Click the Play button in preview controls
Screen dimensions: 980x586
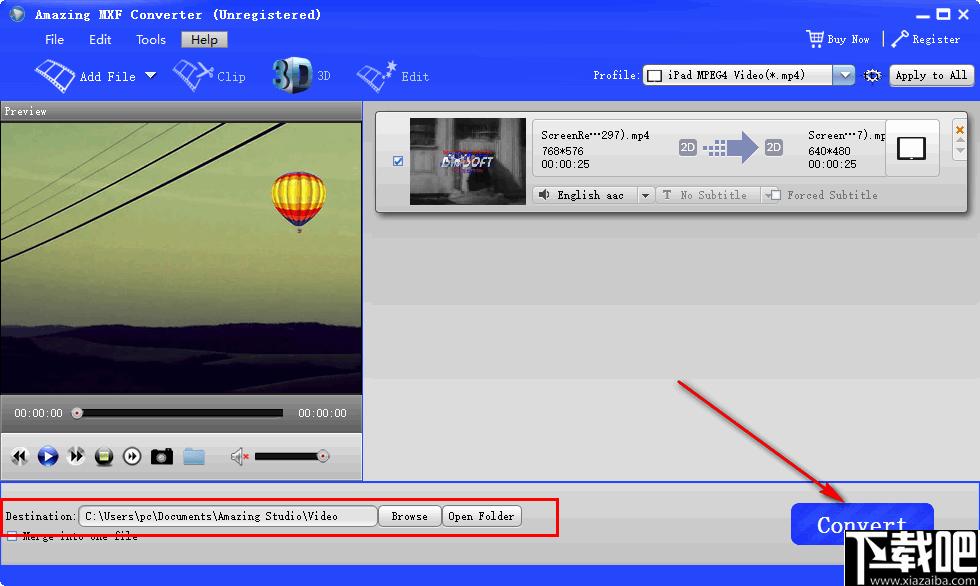pos(47,456)
